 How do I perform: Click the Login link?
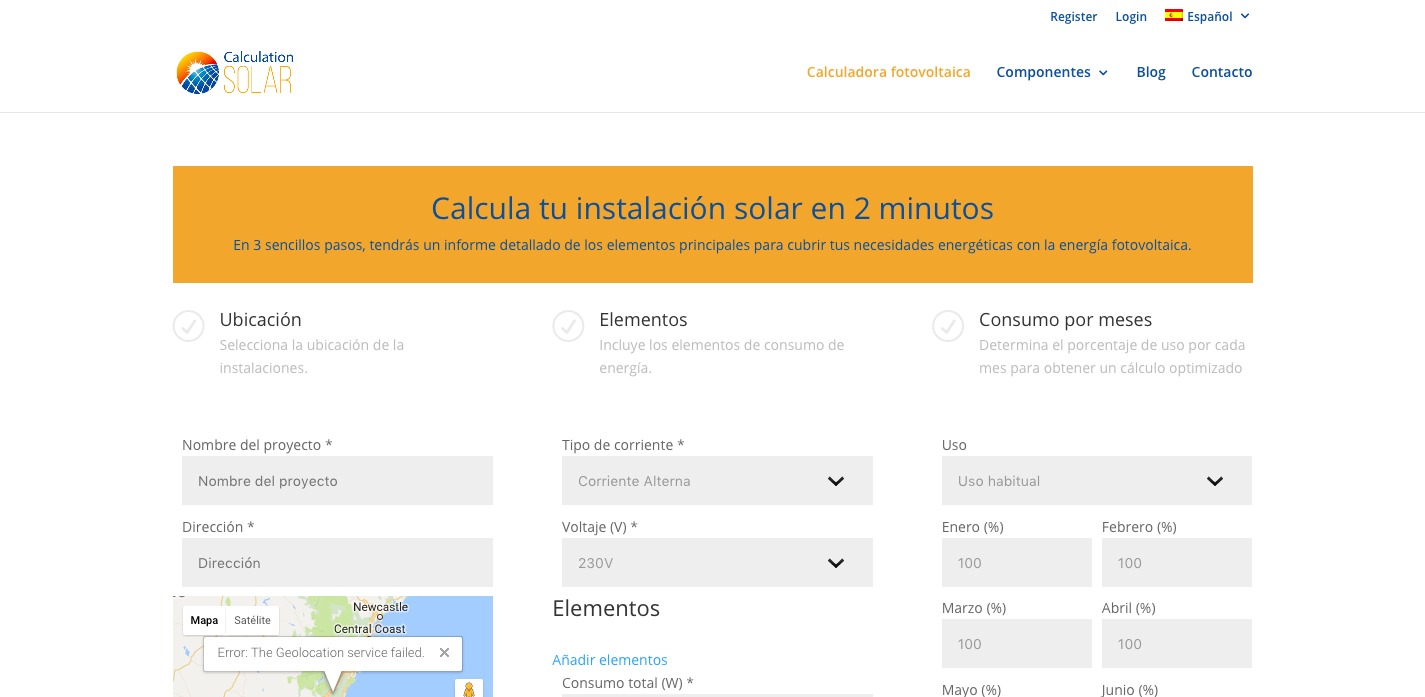(x=1131, y=16)
